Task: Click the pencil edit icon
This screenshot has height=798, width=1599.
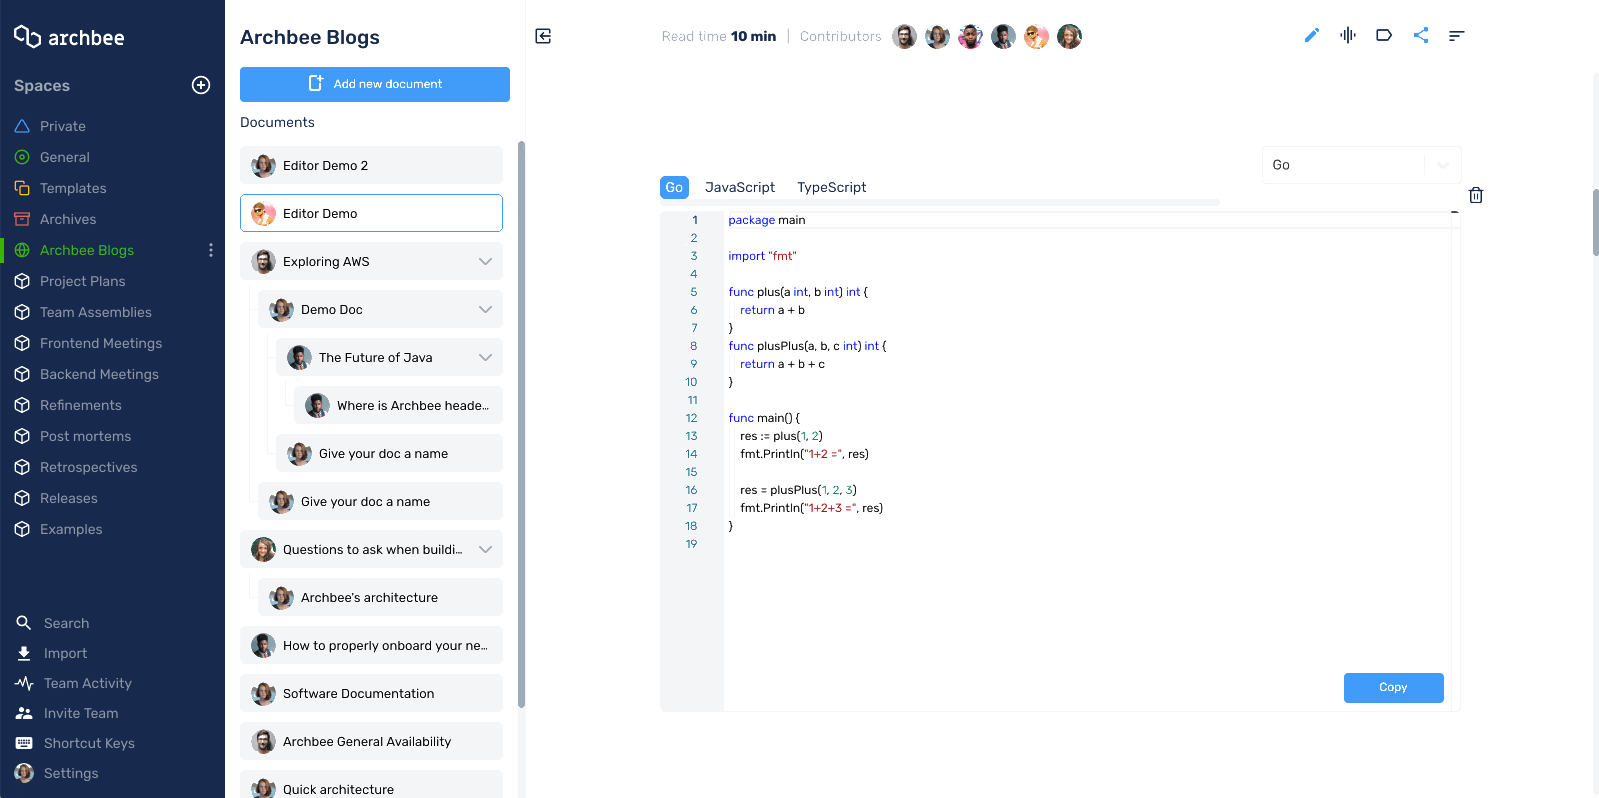Action: pyautogui.click(x=1312, y=35)
